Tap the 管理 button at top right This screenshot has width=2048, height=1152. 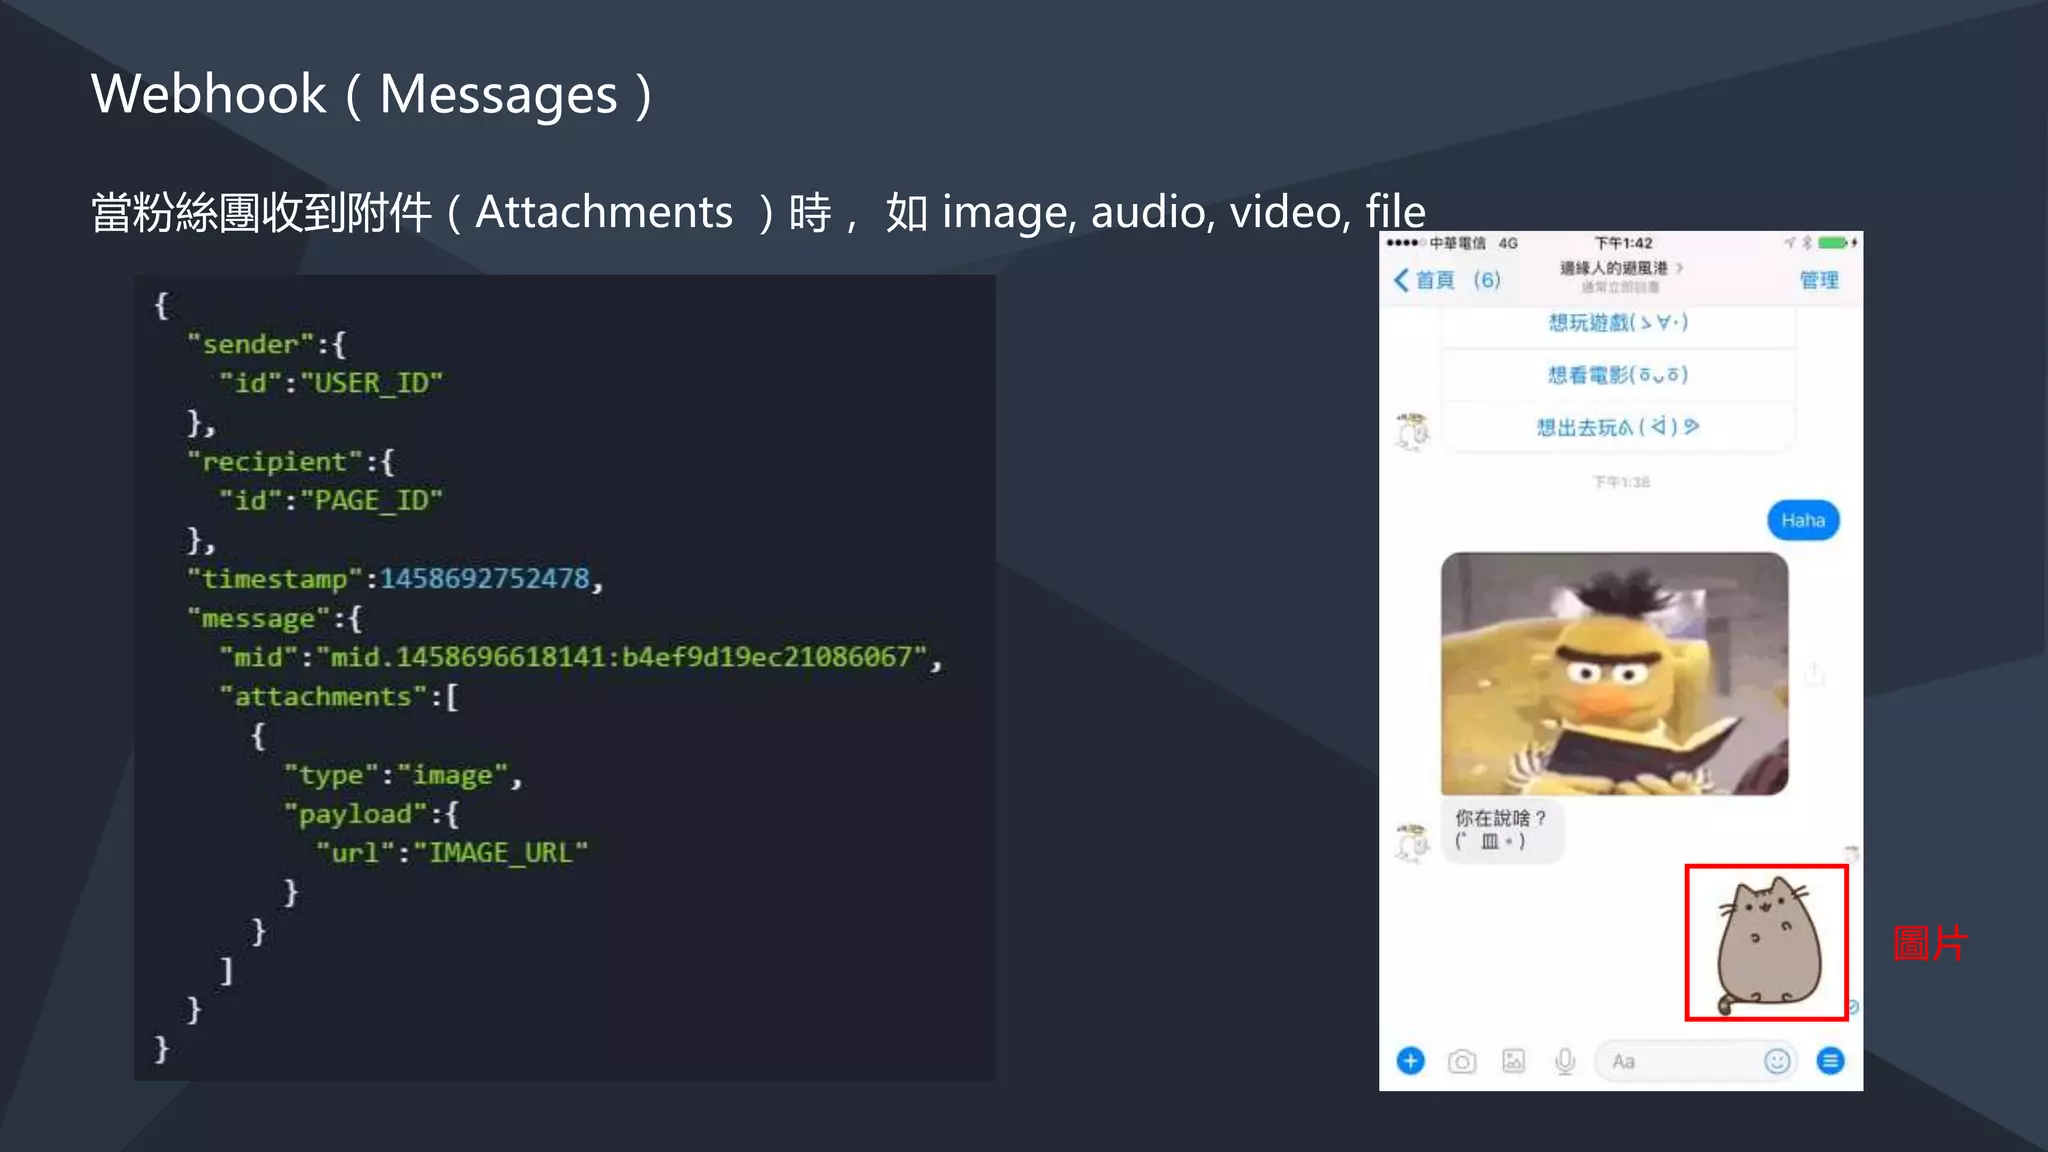point(1819,280)
